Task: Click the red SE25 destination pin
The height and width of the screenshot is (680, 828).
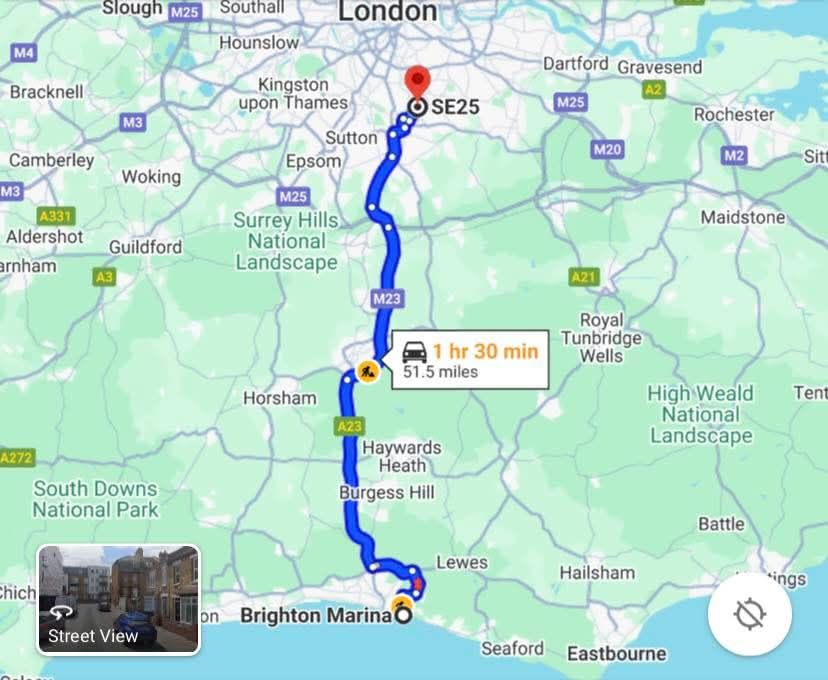Action: [418, 82]
